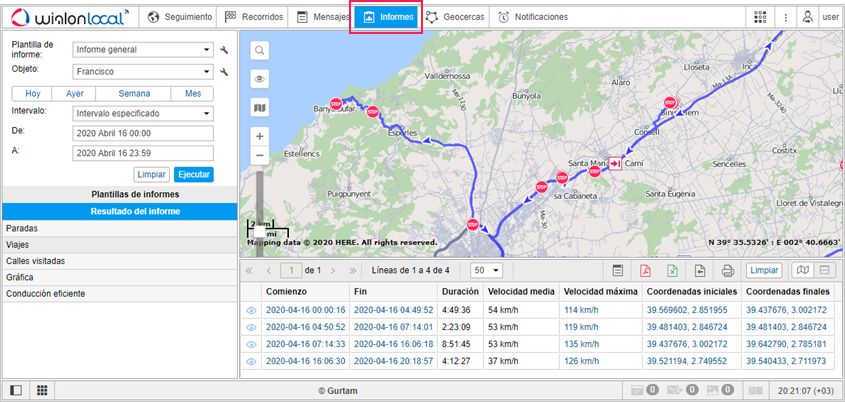
Task: Print the report using the printer icon
Action: 728,270
